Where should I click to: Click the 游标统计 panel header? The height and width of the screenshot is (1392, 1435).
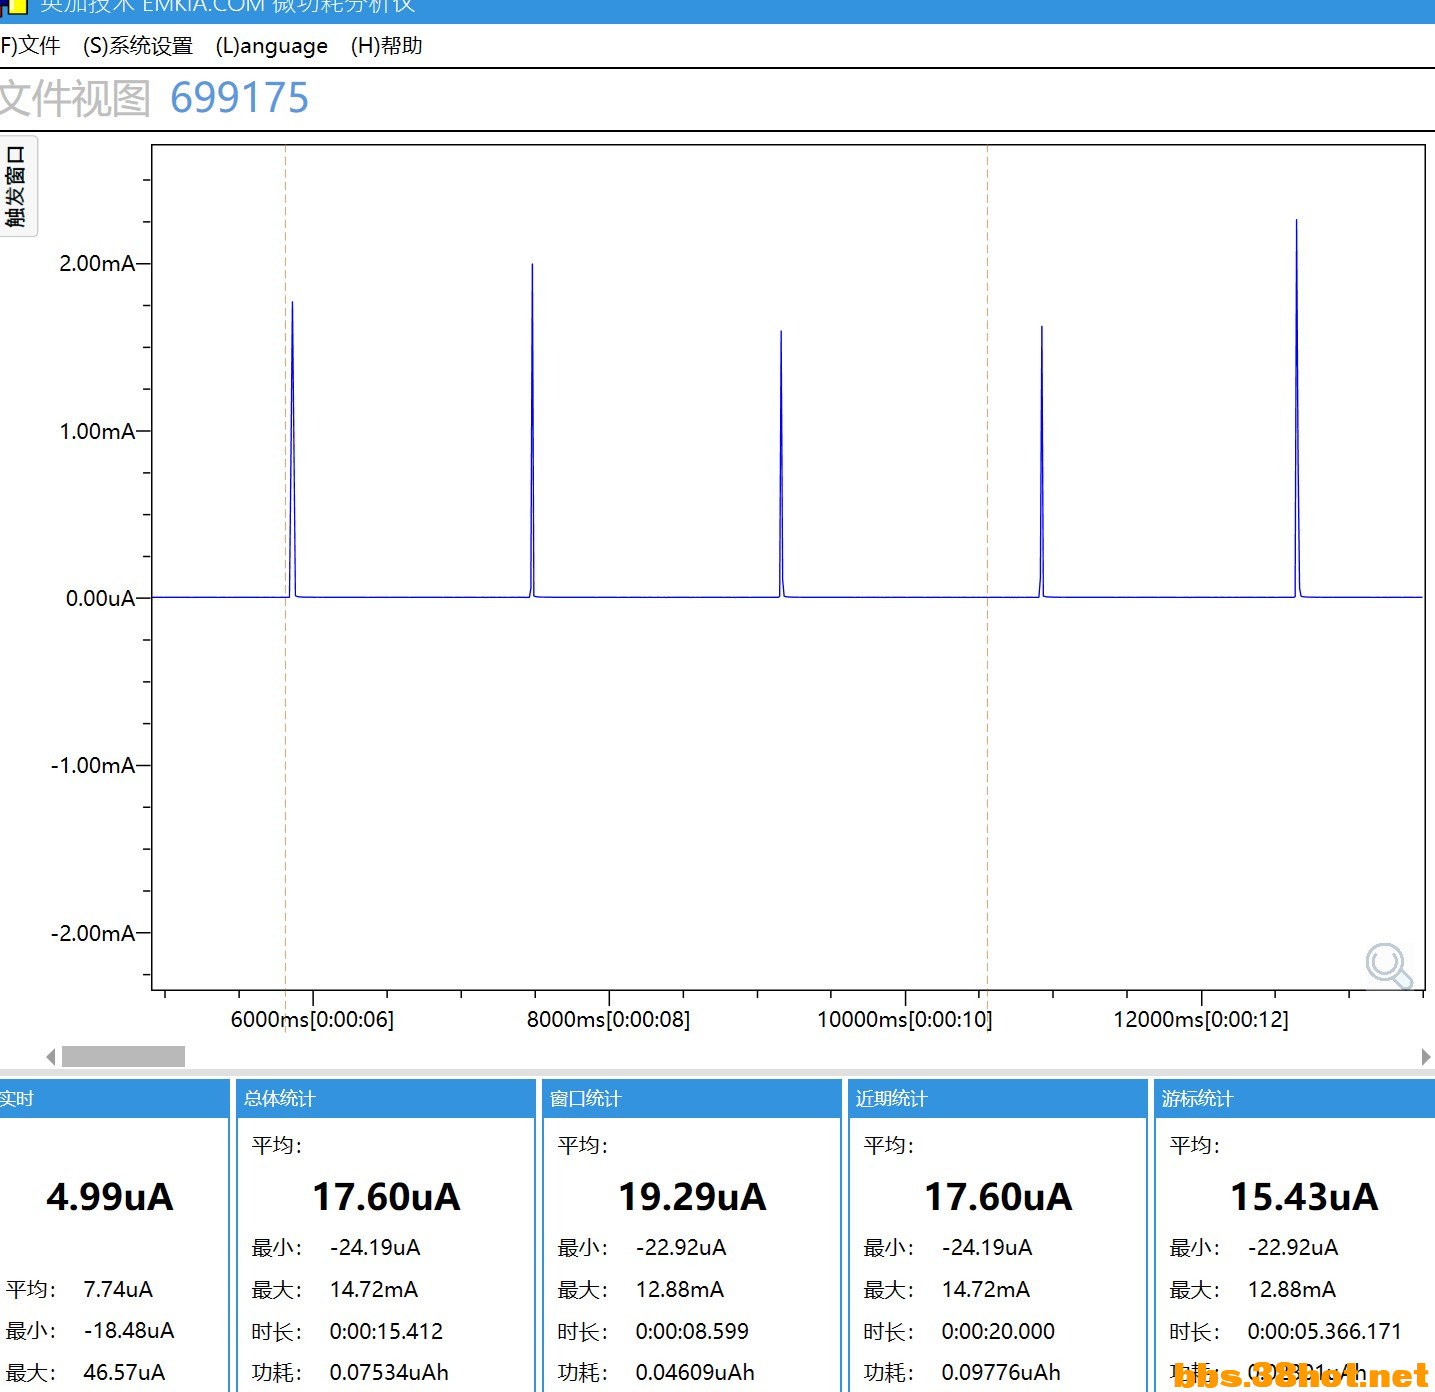1295,1099
